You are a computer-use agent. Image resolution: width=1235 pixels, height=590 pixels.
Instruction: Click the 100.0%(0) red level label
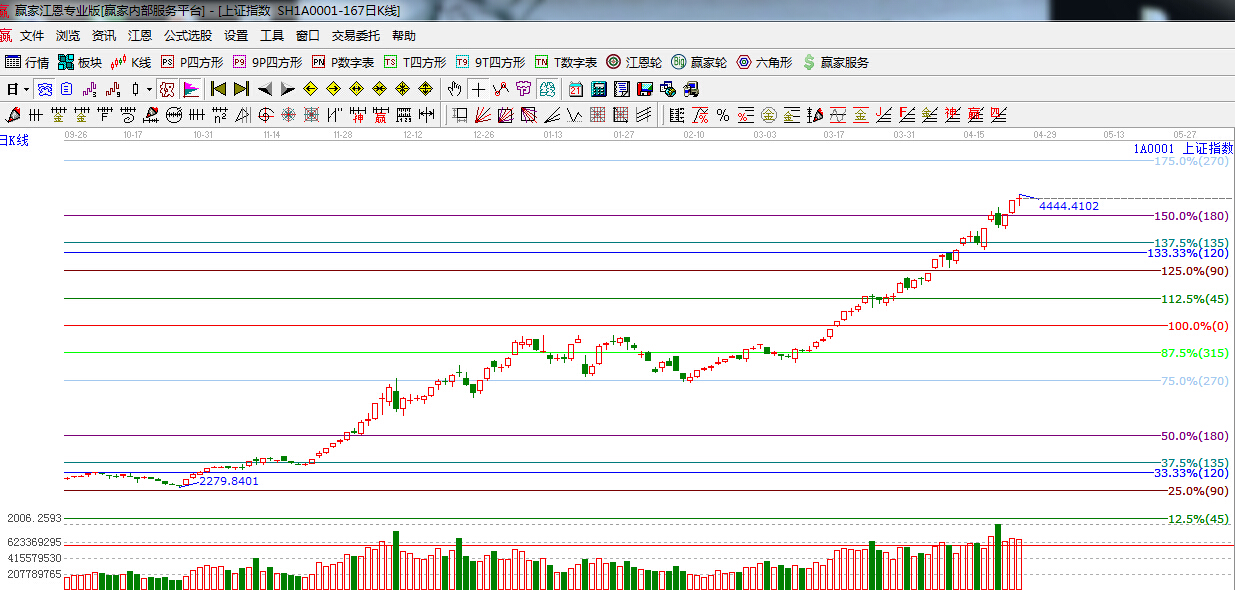pyautogui.click(x=1200, y=326)
